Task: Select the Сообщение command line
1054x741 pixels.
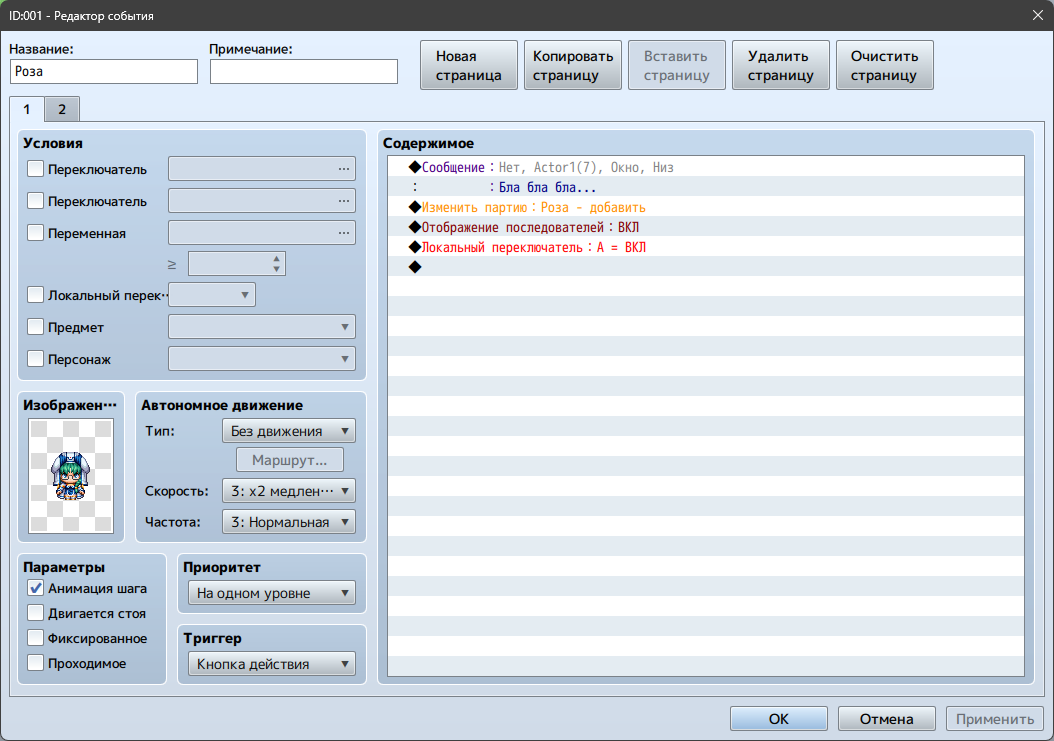Action: (706, 167)
